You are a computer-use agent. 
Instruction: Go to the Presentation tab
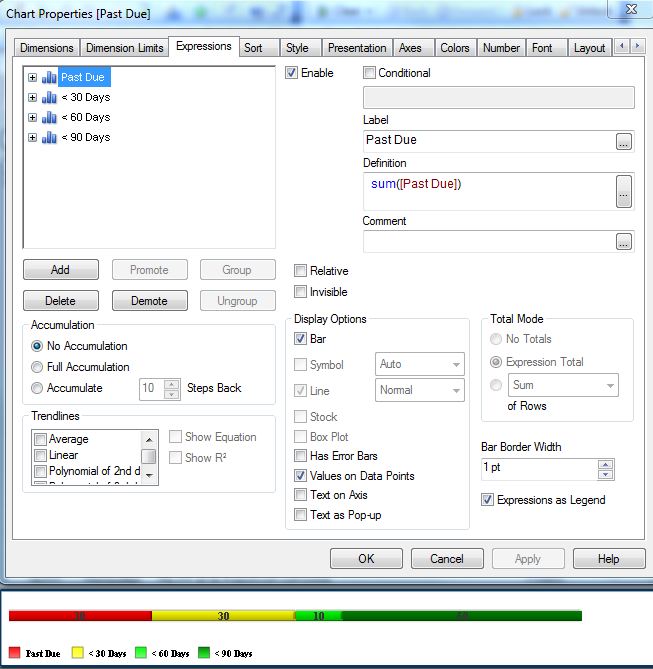tap(357, 48)
